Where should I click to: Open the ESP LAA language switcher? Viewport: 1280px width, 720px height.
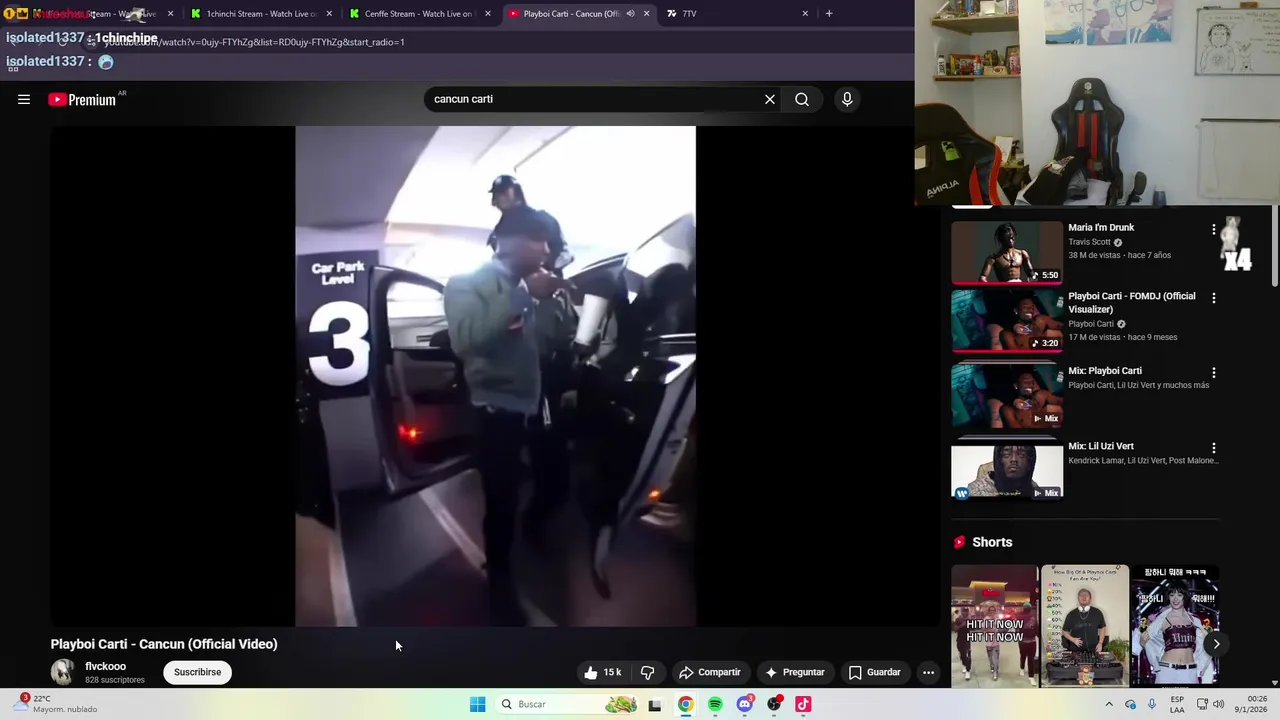(1178, 704)
